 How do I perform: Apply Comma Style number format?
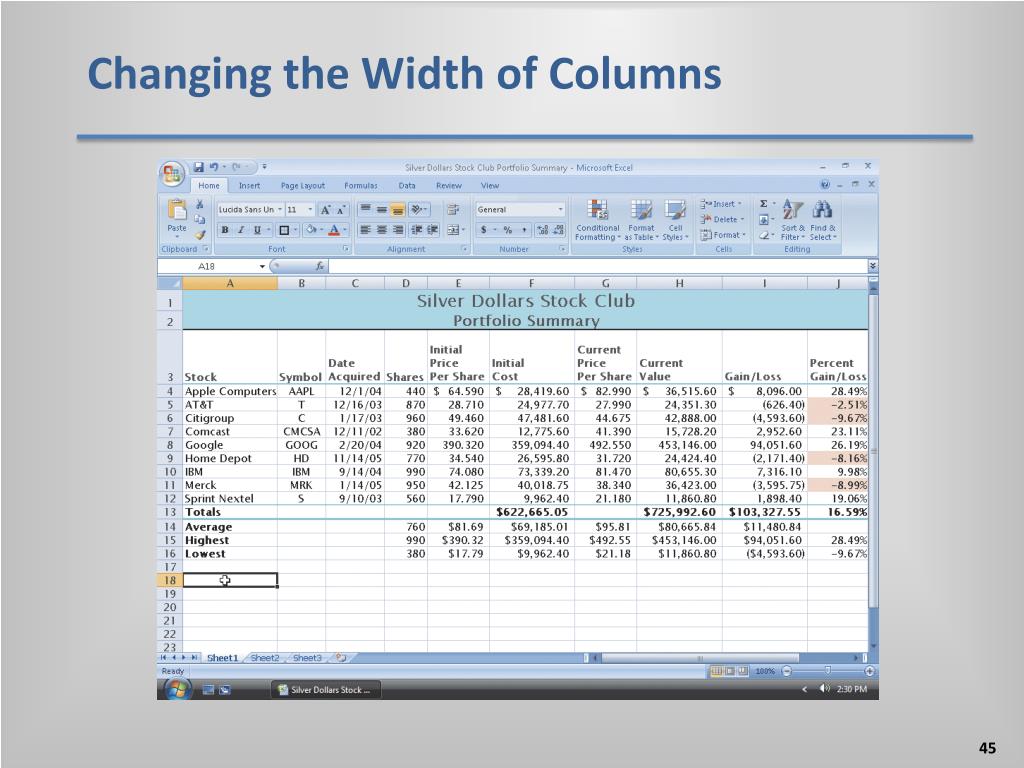[x=524, y=230]
